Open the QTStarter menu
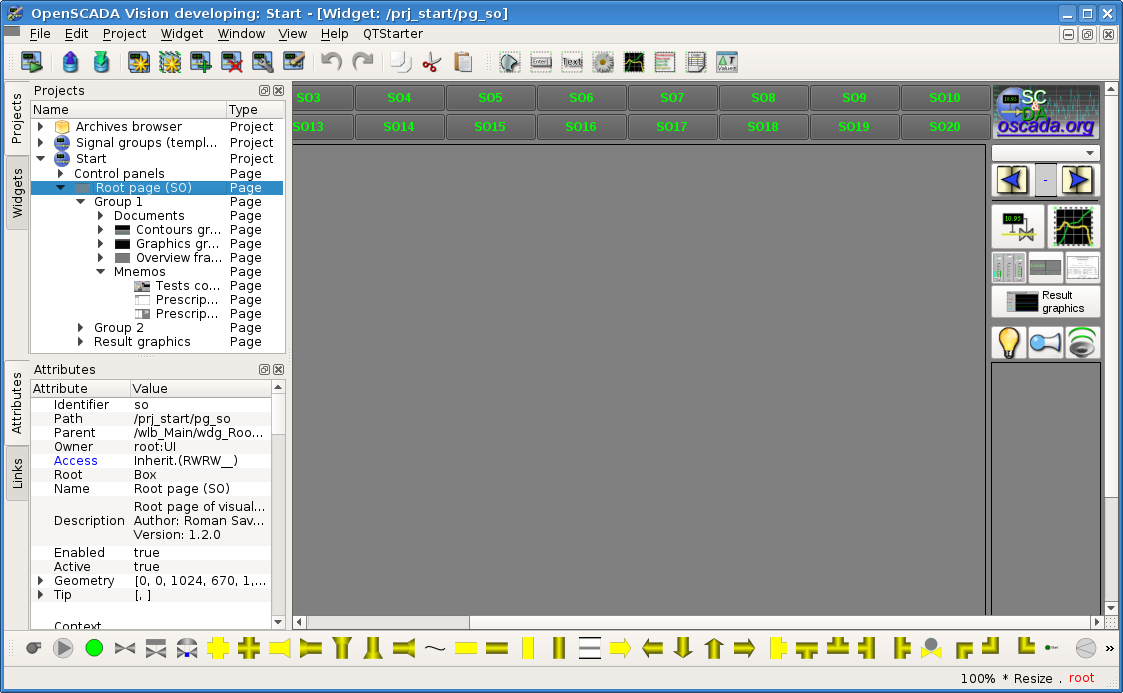Screen dimensions: 1123x693 (392, 34)
